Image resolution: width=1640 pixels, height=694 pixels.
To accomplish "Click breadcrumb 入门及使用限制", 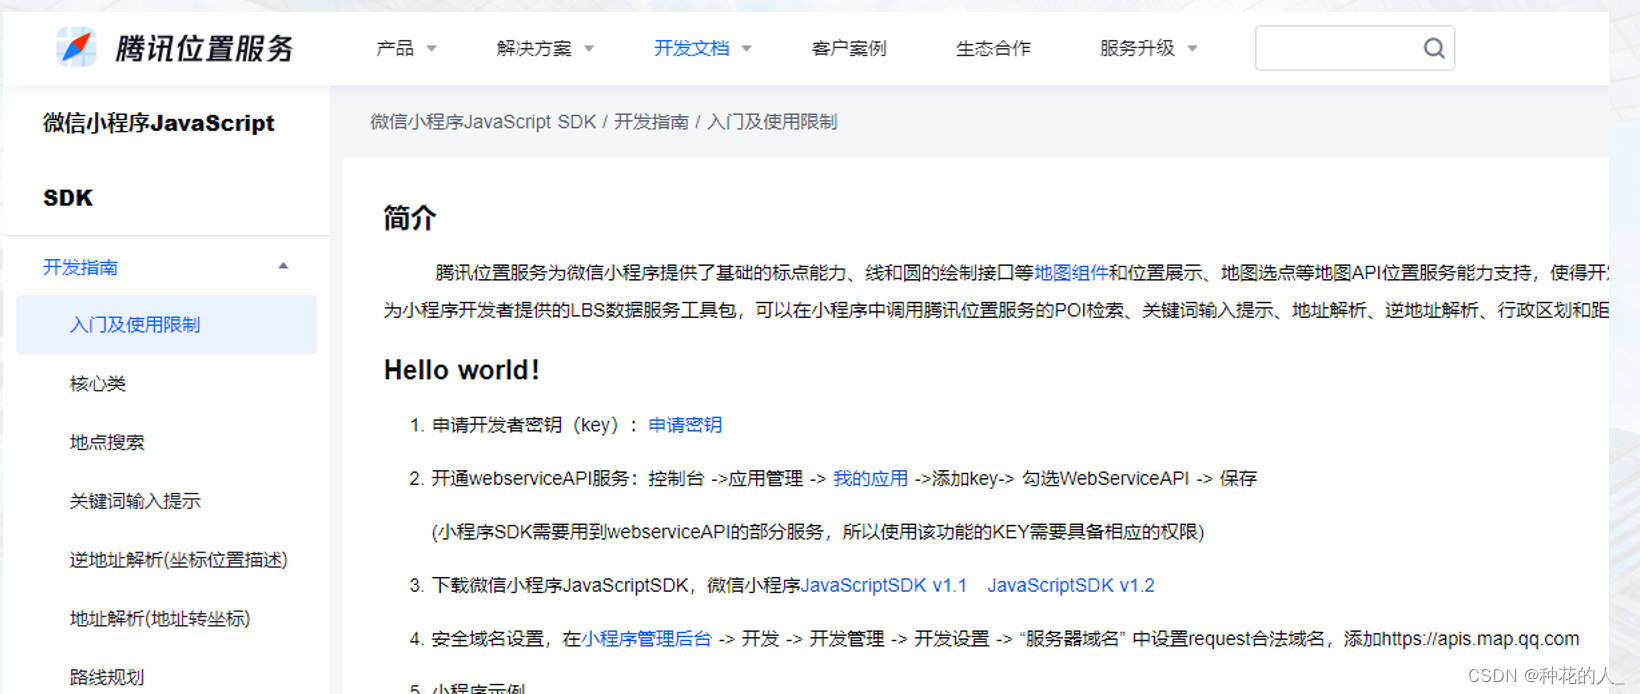I will pos(772,121).
